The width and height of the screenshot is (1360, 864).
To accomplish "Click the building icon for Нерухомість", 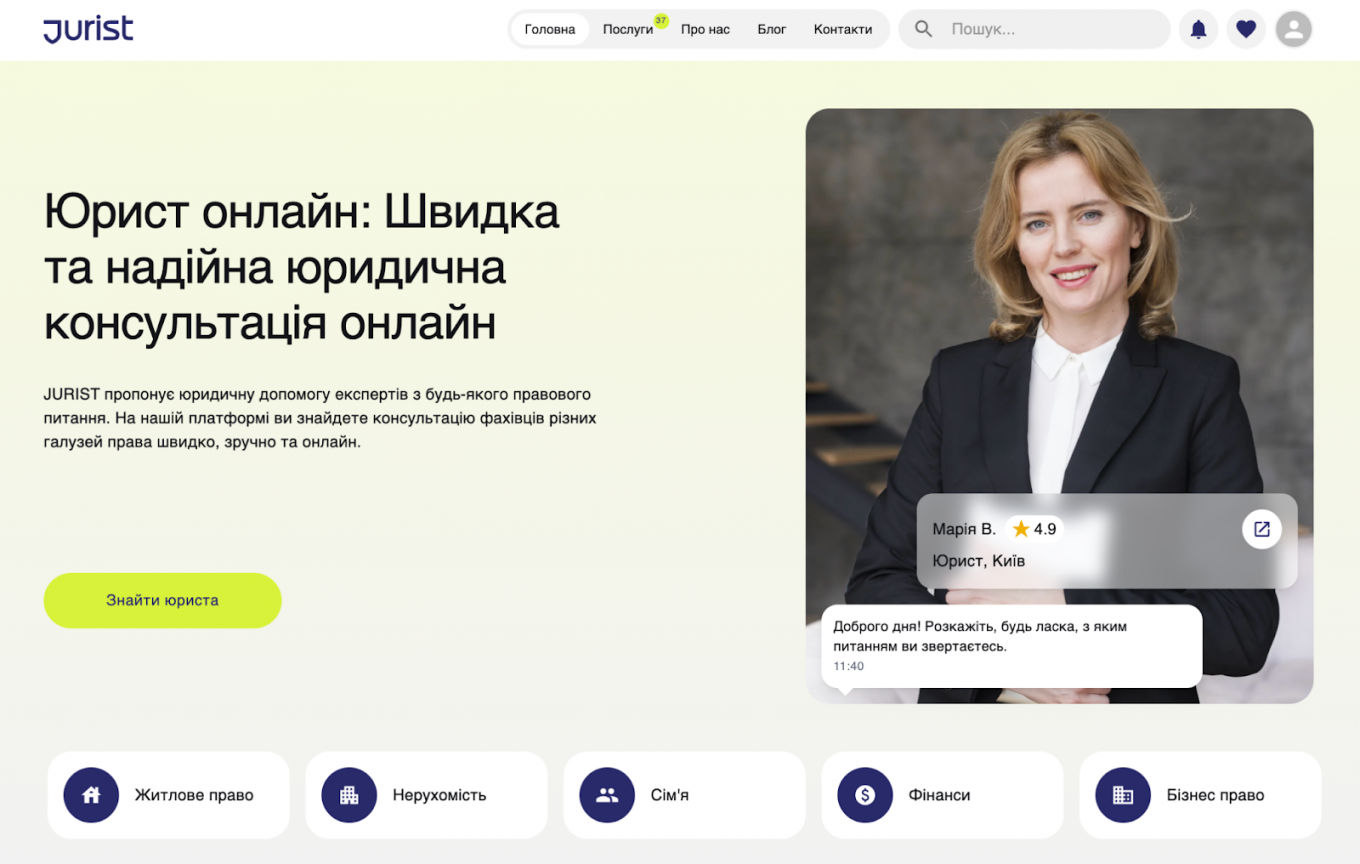I will (x=349, y=794).
